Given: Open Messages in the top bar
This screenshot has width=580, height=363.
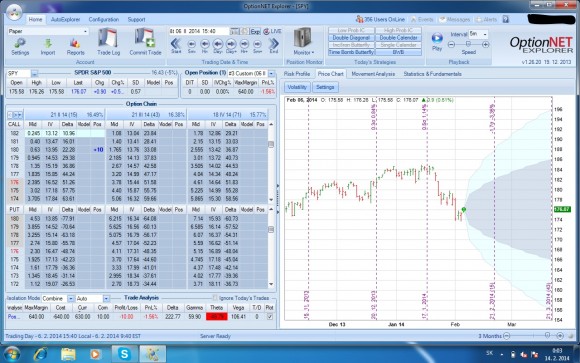Looking at the screenshot, I should coord(455,19).
